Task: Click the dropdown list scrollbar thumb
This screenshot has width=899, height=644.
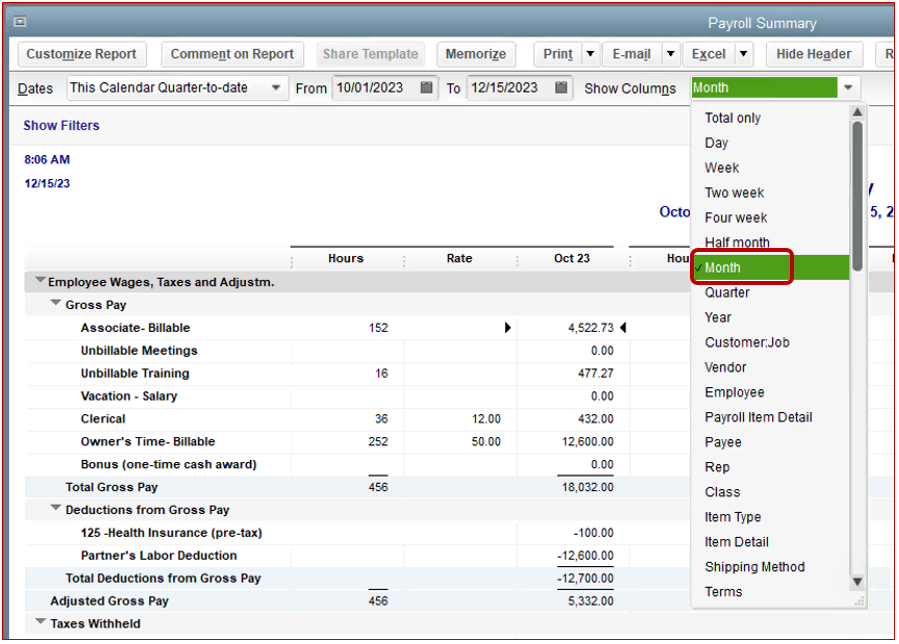Action: [857, 196]
